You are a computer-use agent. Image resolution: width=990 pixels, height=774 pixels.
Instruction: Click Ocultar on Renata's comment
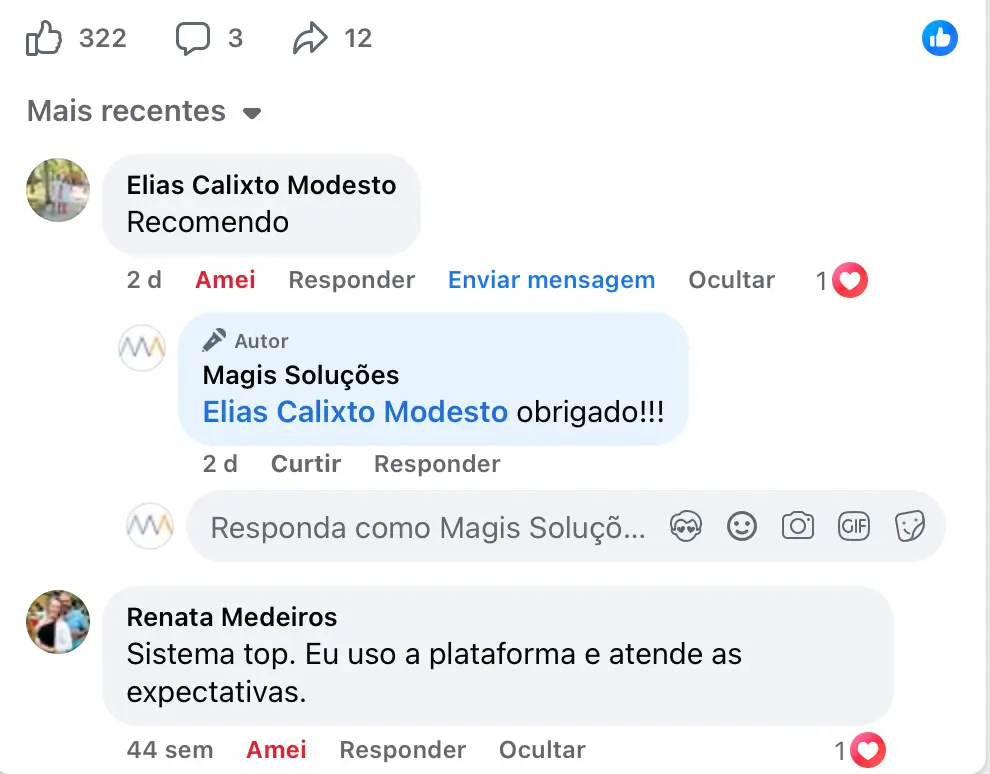pos(541,750)
